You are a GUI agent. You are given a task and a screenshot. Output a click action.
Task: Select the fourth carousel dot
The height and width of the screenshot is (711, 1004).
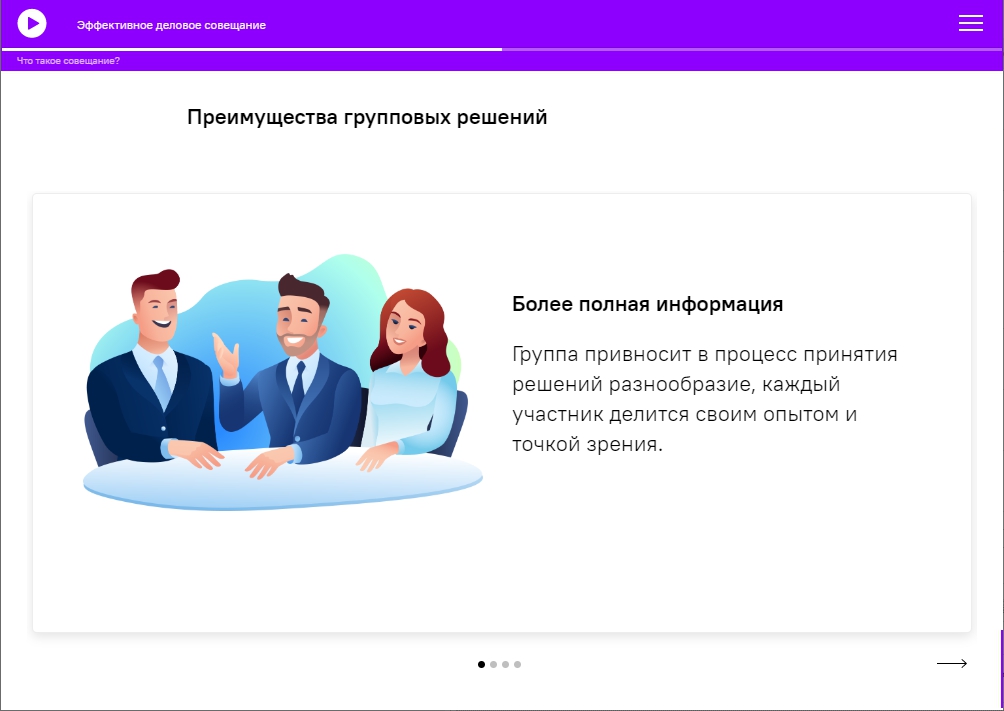tap(517, 664)
